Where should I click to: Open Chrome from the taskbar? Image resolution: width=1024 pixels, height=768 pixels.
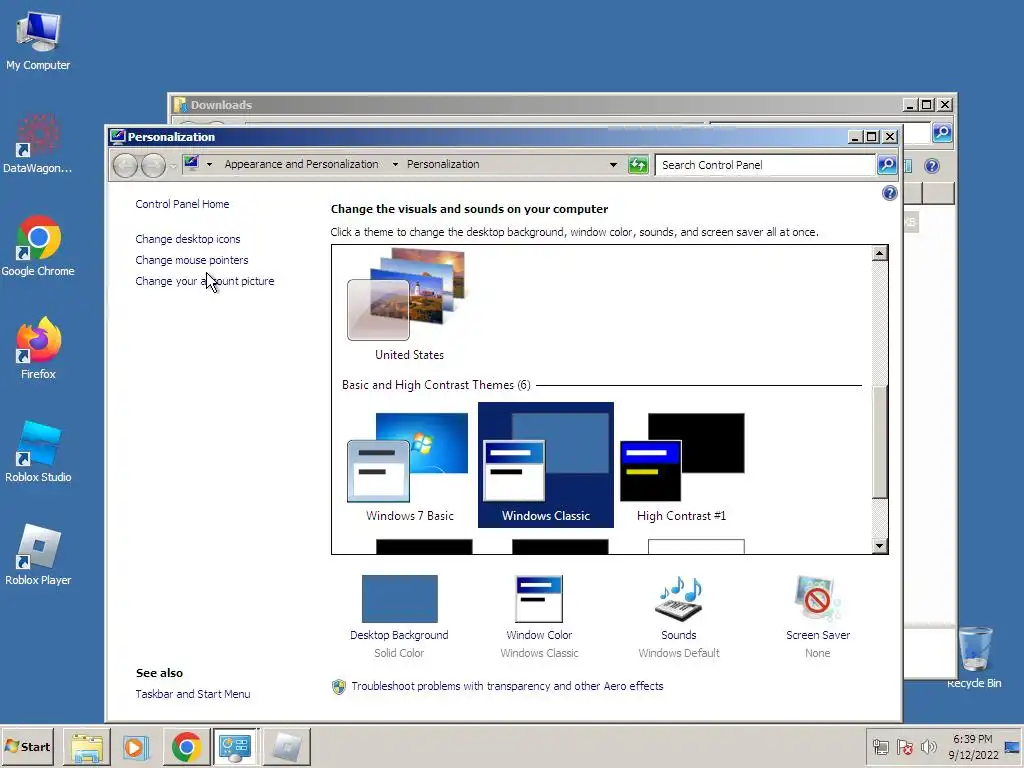(x=186, y=746)
